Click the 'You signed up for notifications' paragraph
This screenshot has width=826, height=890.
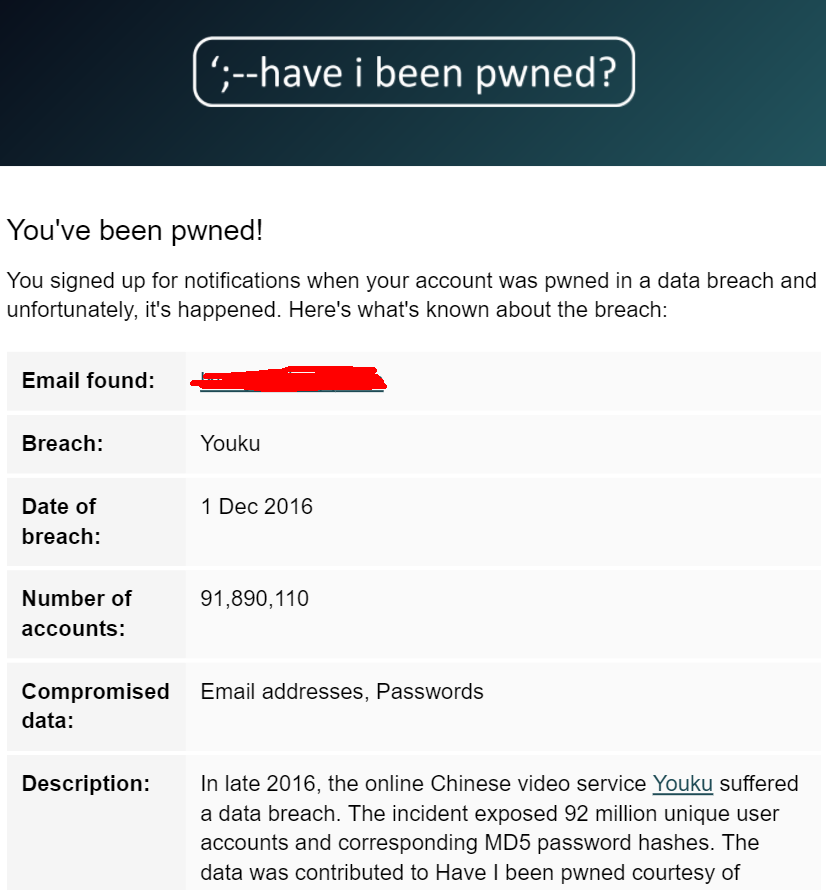pos(411,295)
